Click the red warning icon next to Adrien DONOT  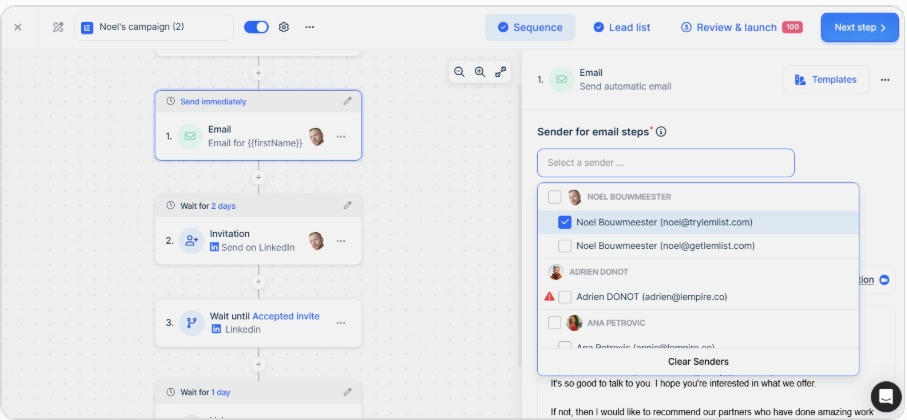[x=550, y=296]
